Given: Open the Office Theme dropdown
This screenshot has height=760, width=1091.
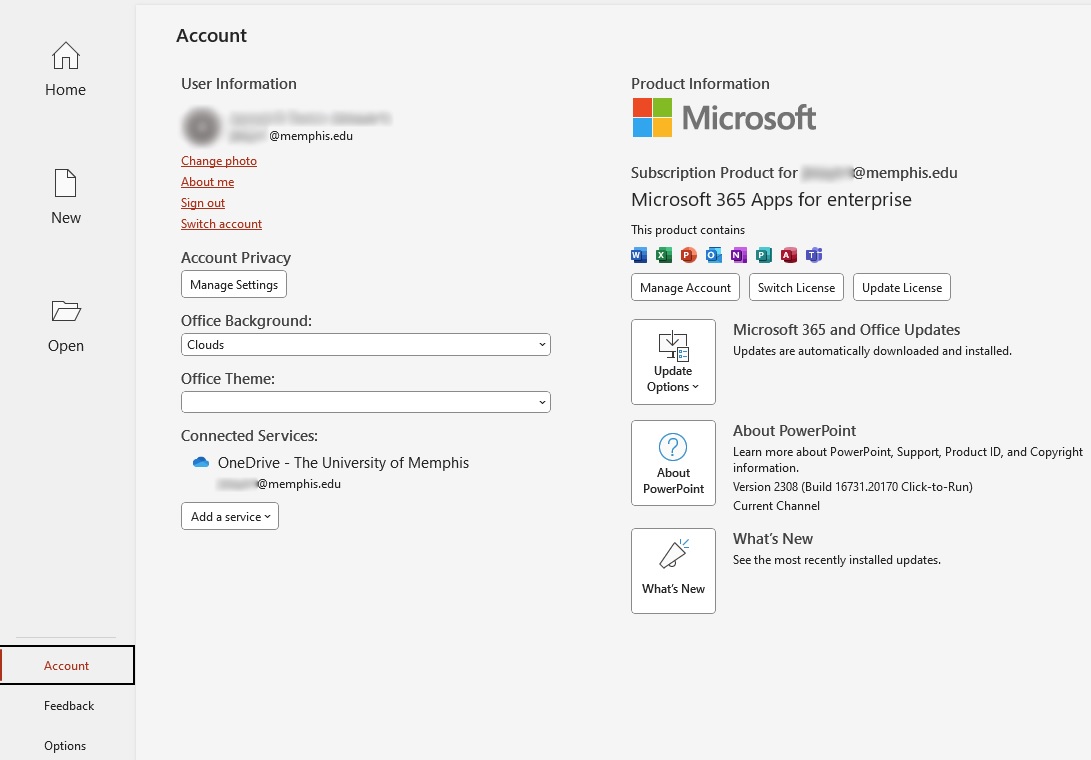Looking at the screenshot, I should click(365, 401).
